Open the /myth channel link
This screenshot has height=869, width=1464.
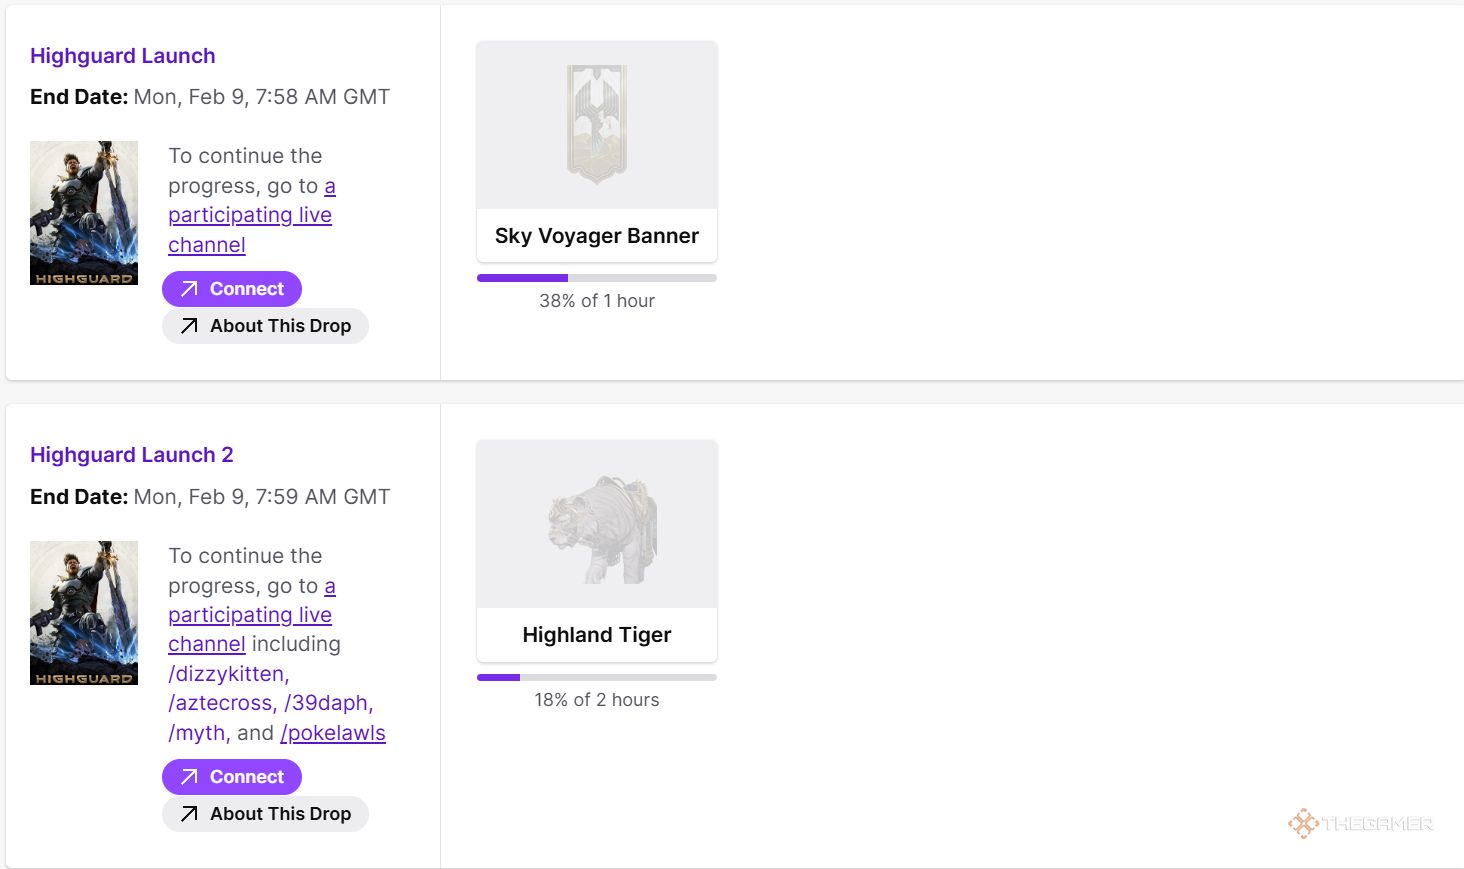click(198, 733)
